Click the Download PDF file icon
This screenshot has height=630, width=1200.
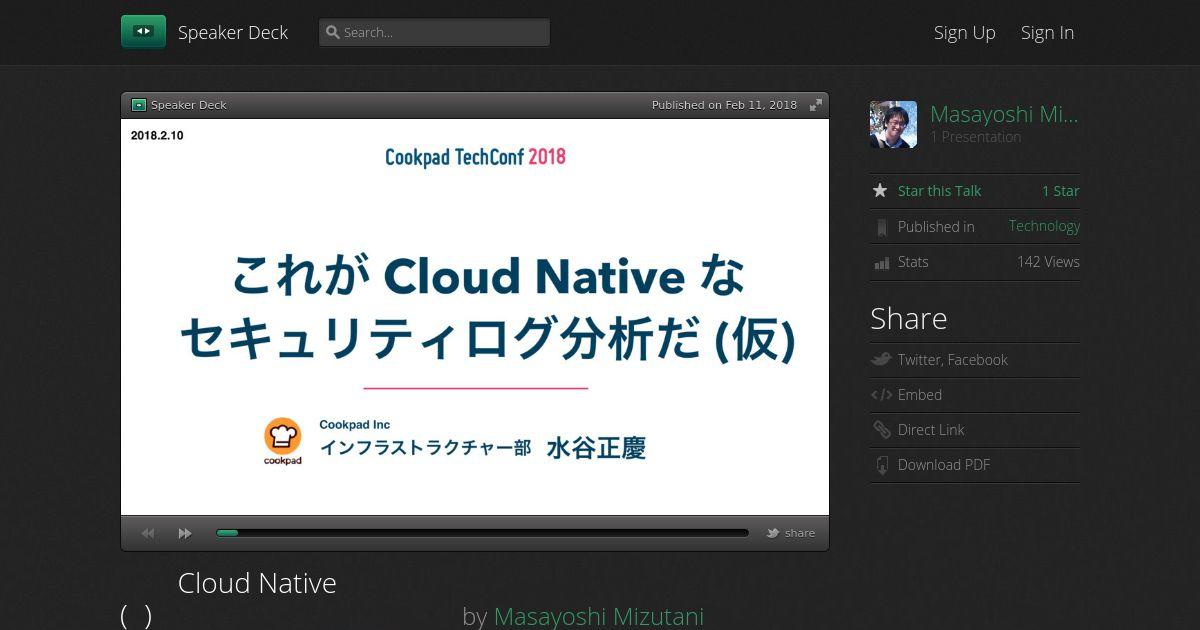pyautogui.click(x=881, y=465)
